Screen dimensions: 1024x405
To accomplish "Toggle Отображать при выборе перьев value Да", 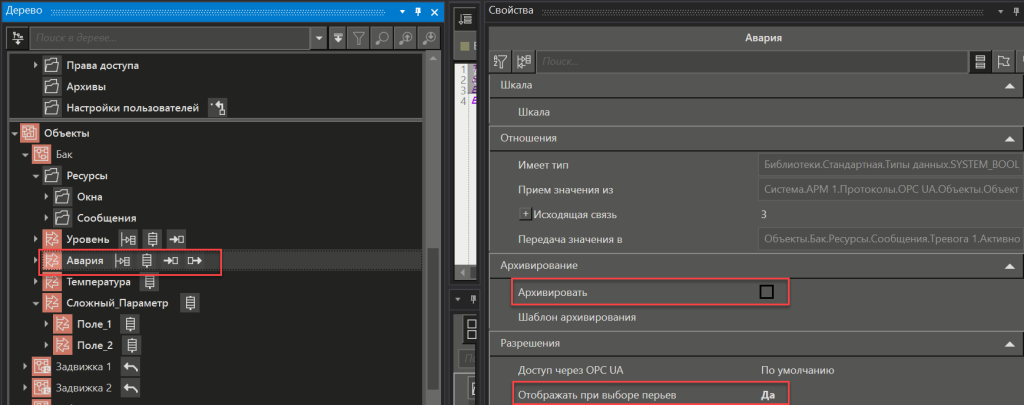I will [768, 395].
